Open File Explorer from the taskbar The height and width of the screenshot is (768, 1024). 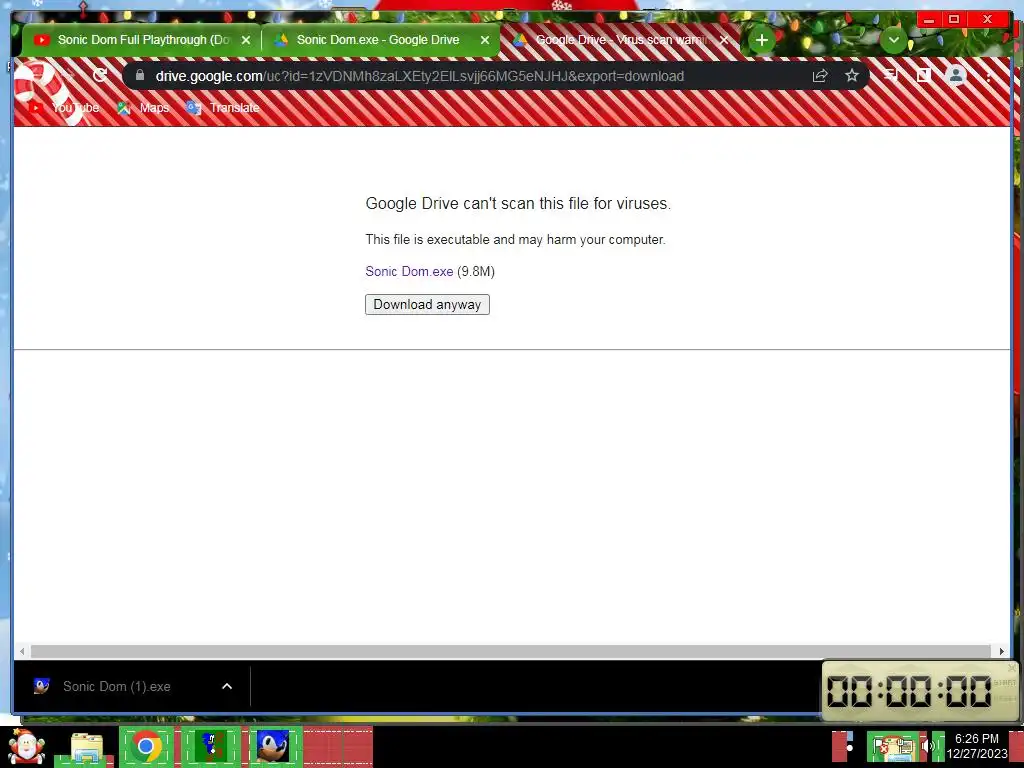point(87,748)
